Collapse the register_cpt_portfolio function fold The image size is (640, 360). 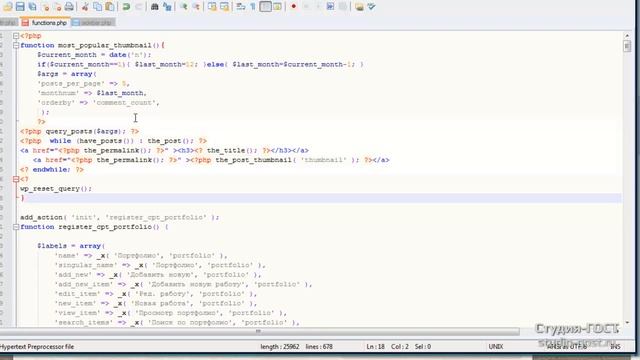tap(16, 227)
